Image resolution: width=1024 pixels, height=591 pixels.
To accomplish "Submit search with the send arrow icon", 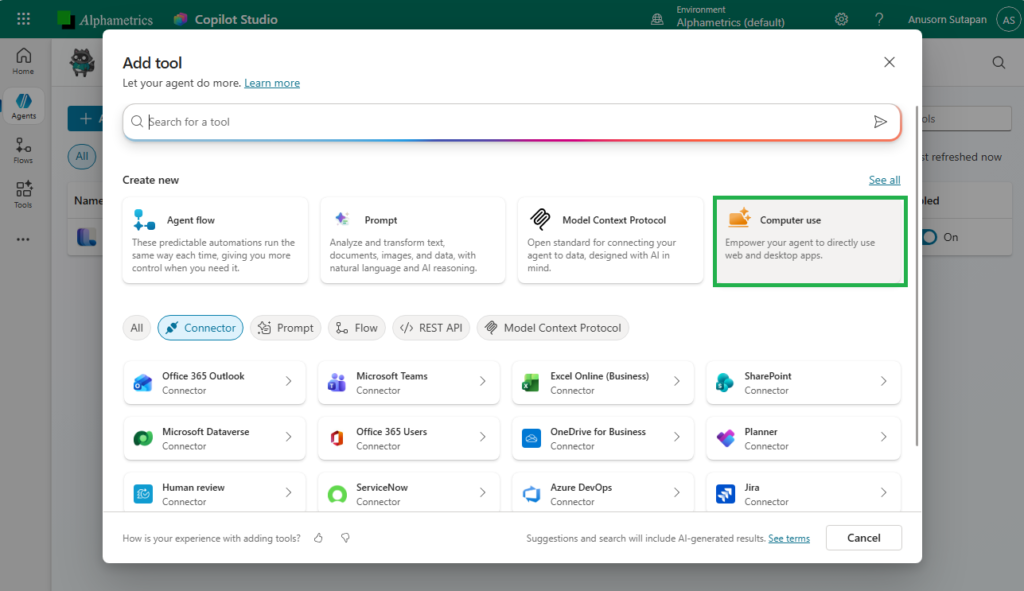I will (880, 121).
